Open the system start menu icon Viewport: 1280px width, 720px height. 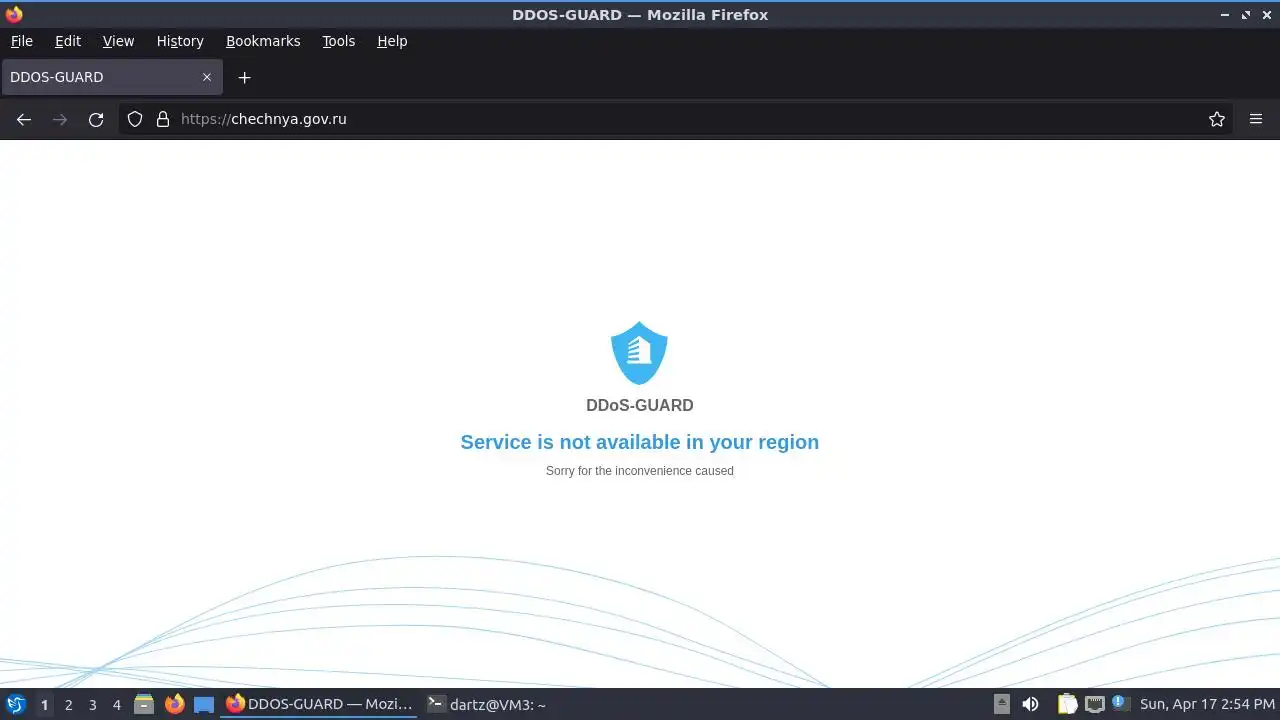coord(15,704)
